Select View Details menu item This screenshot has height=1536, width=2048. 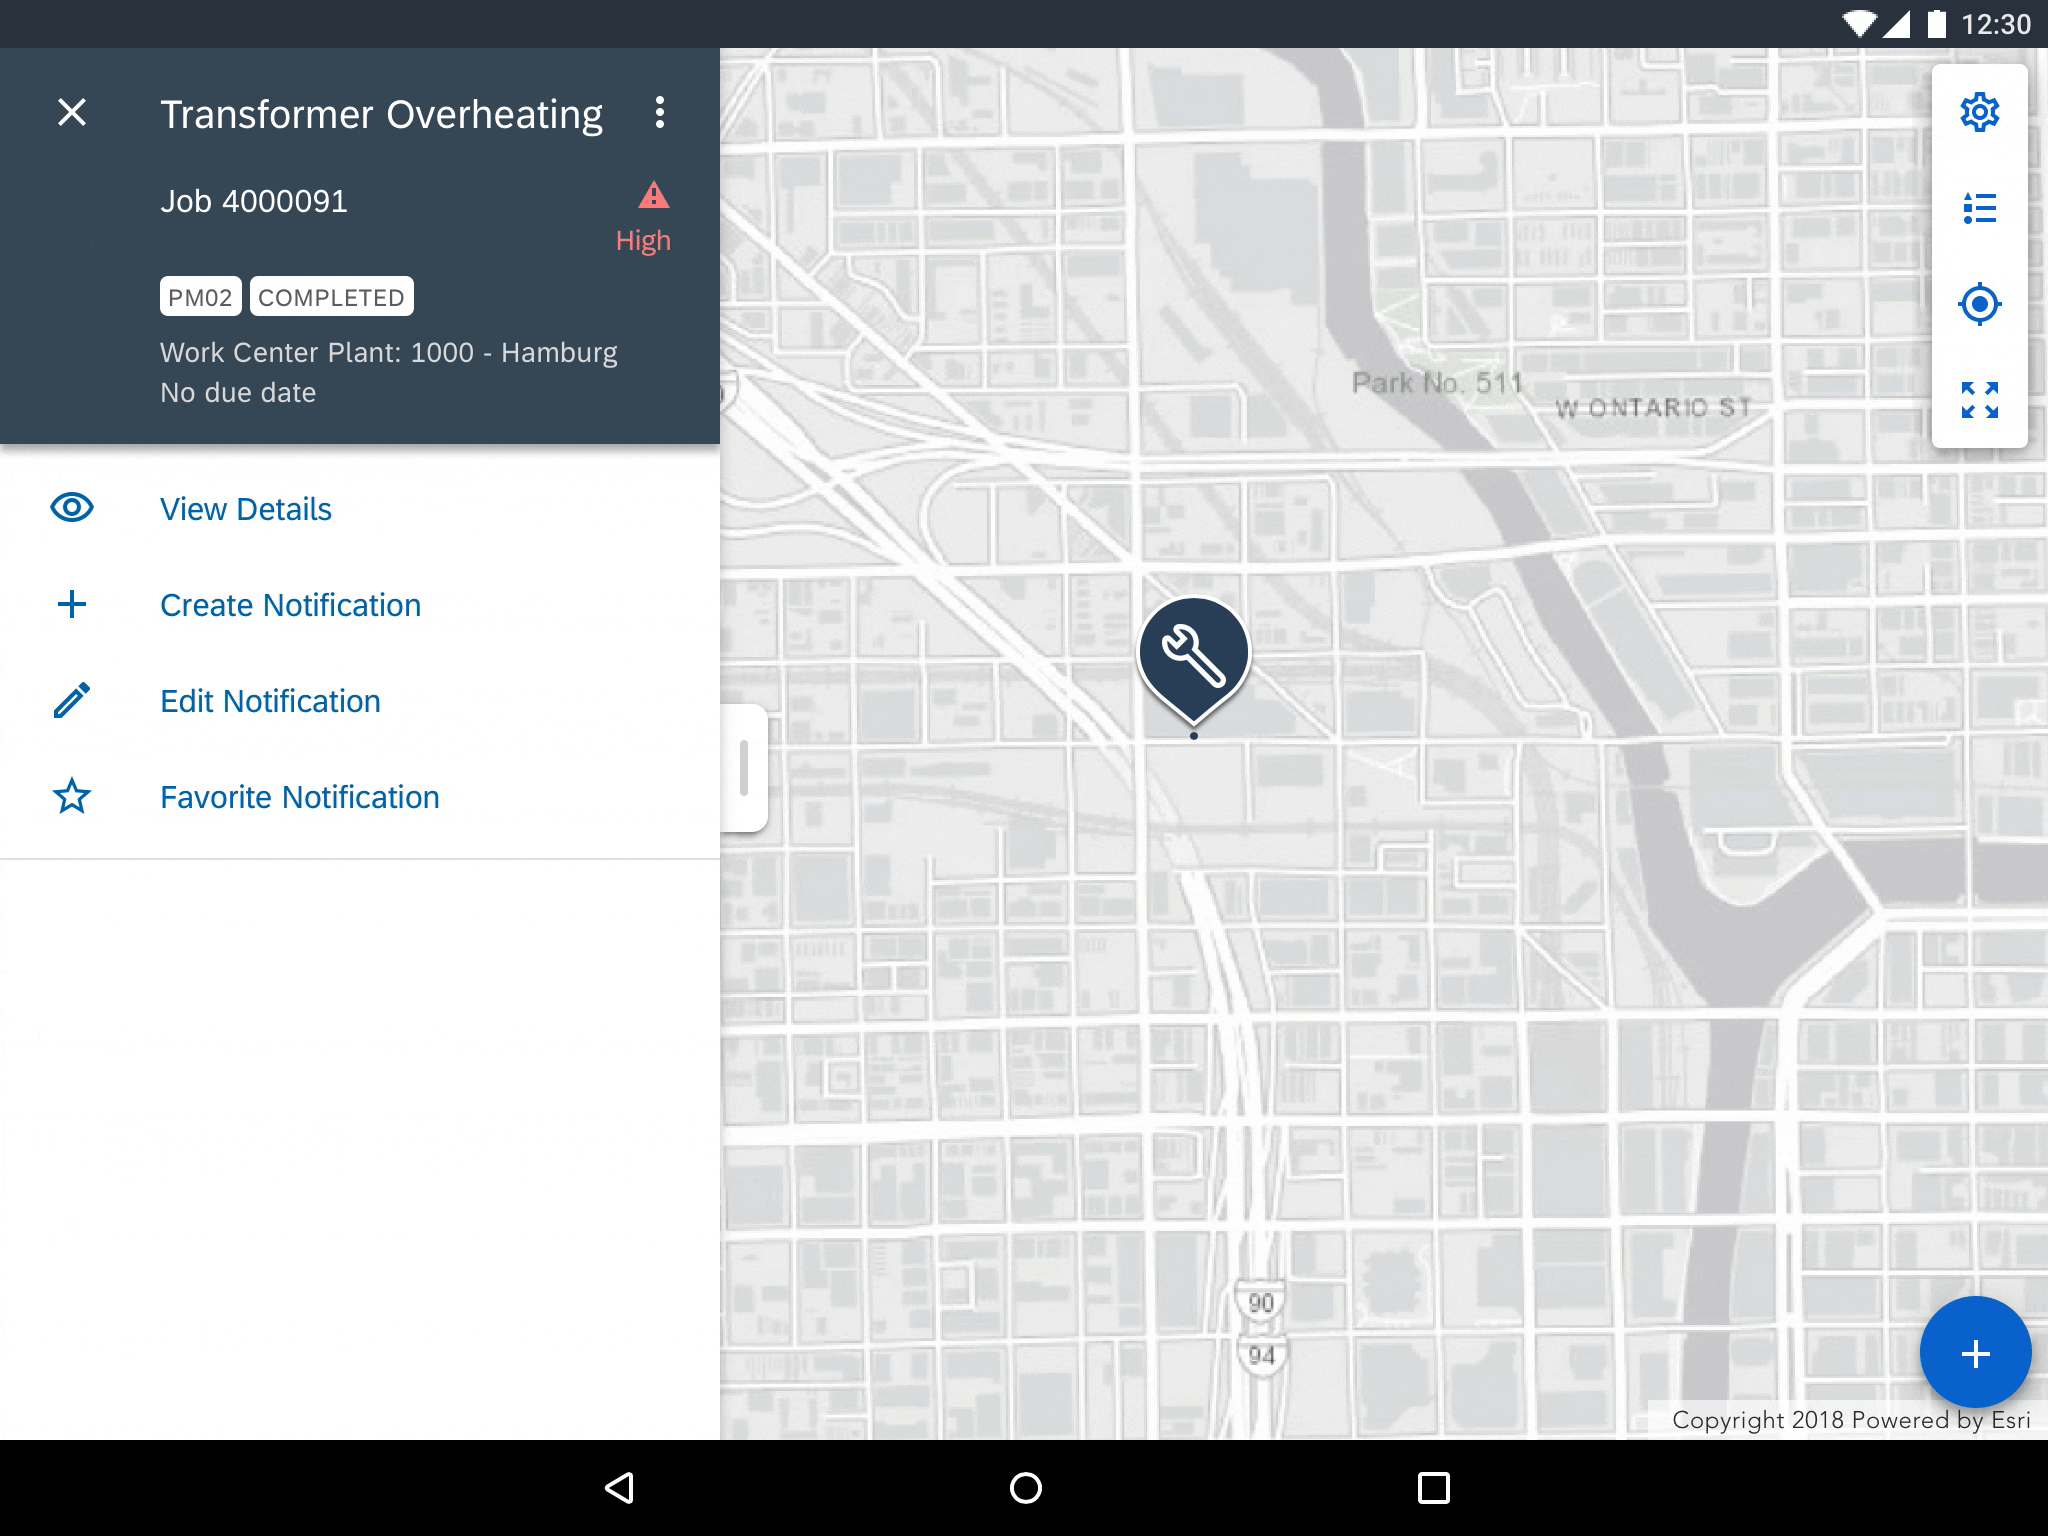pos(245,508)
